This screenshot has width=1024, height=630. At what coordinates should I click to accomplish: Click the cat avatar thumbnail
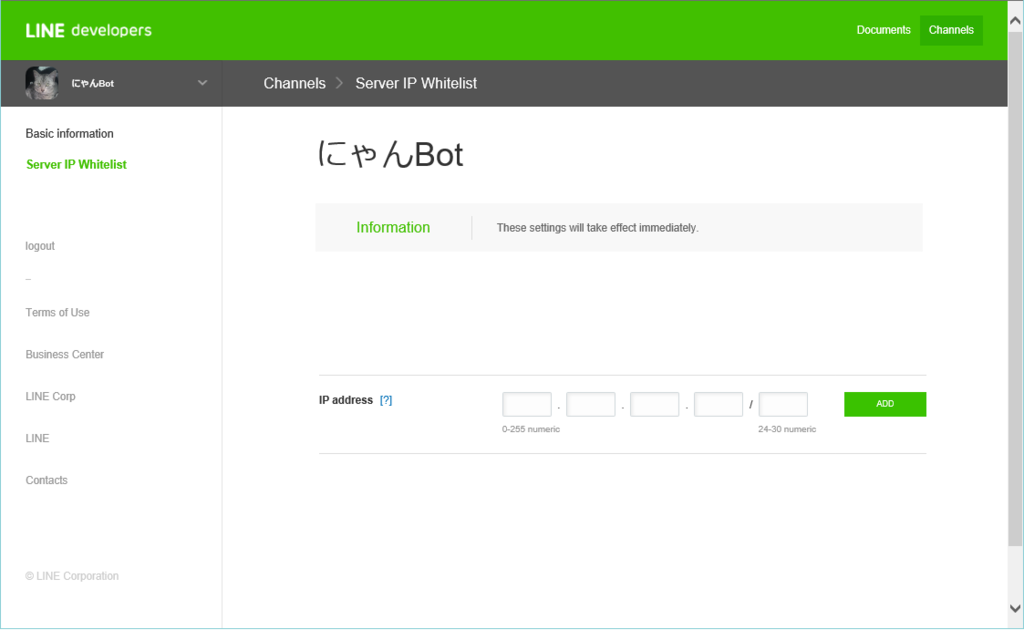[42, 83]
